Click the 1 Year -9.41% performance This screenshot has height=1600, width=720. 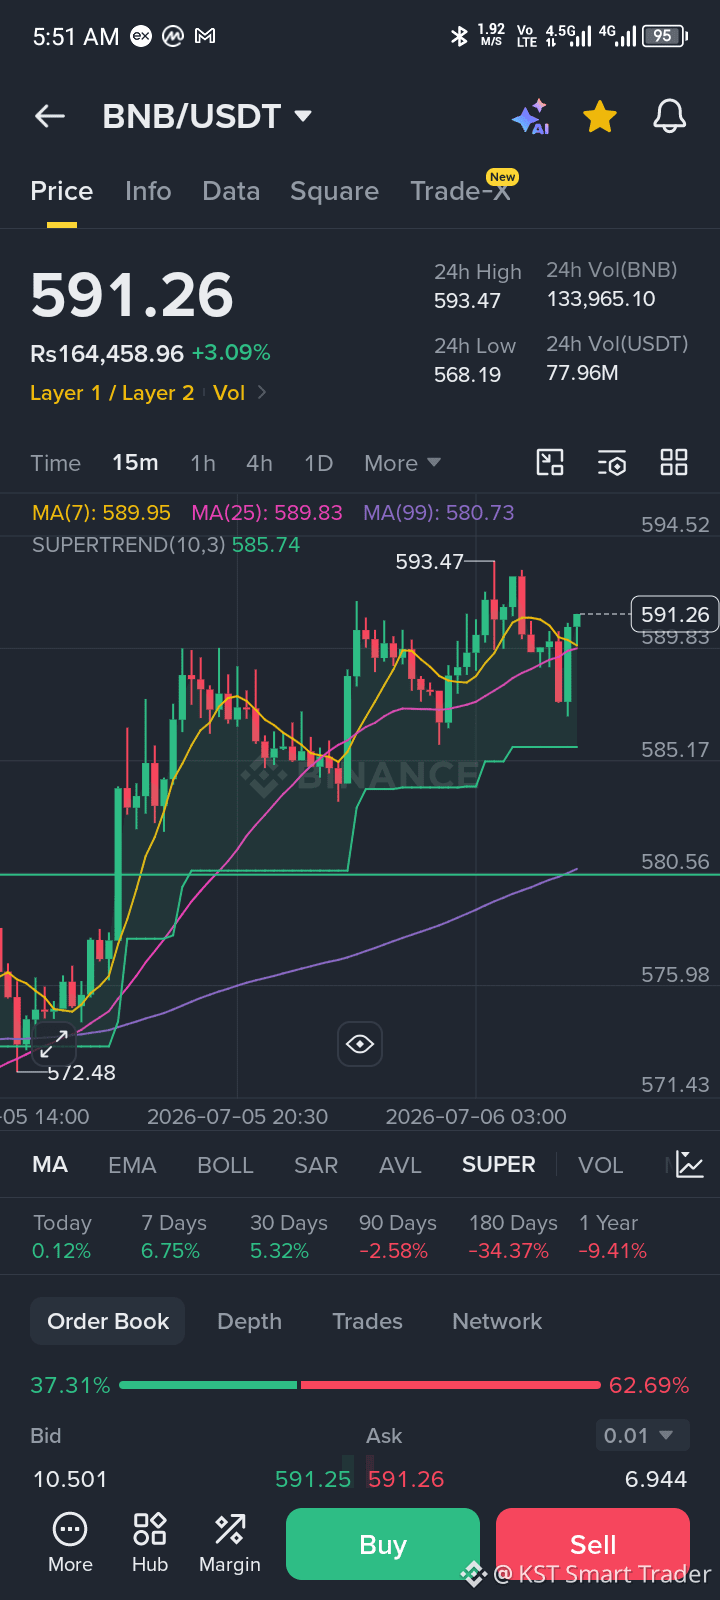click(613, 1237)
